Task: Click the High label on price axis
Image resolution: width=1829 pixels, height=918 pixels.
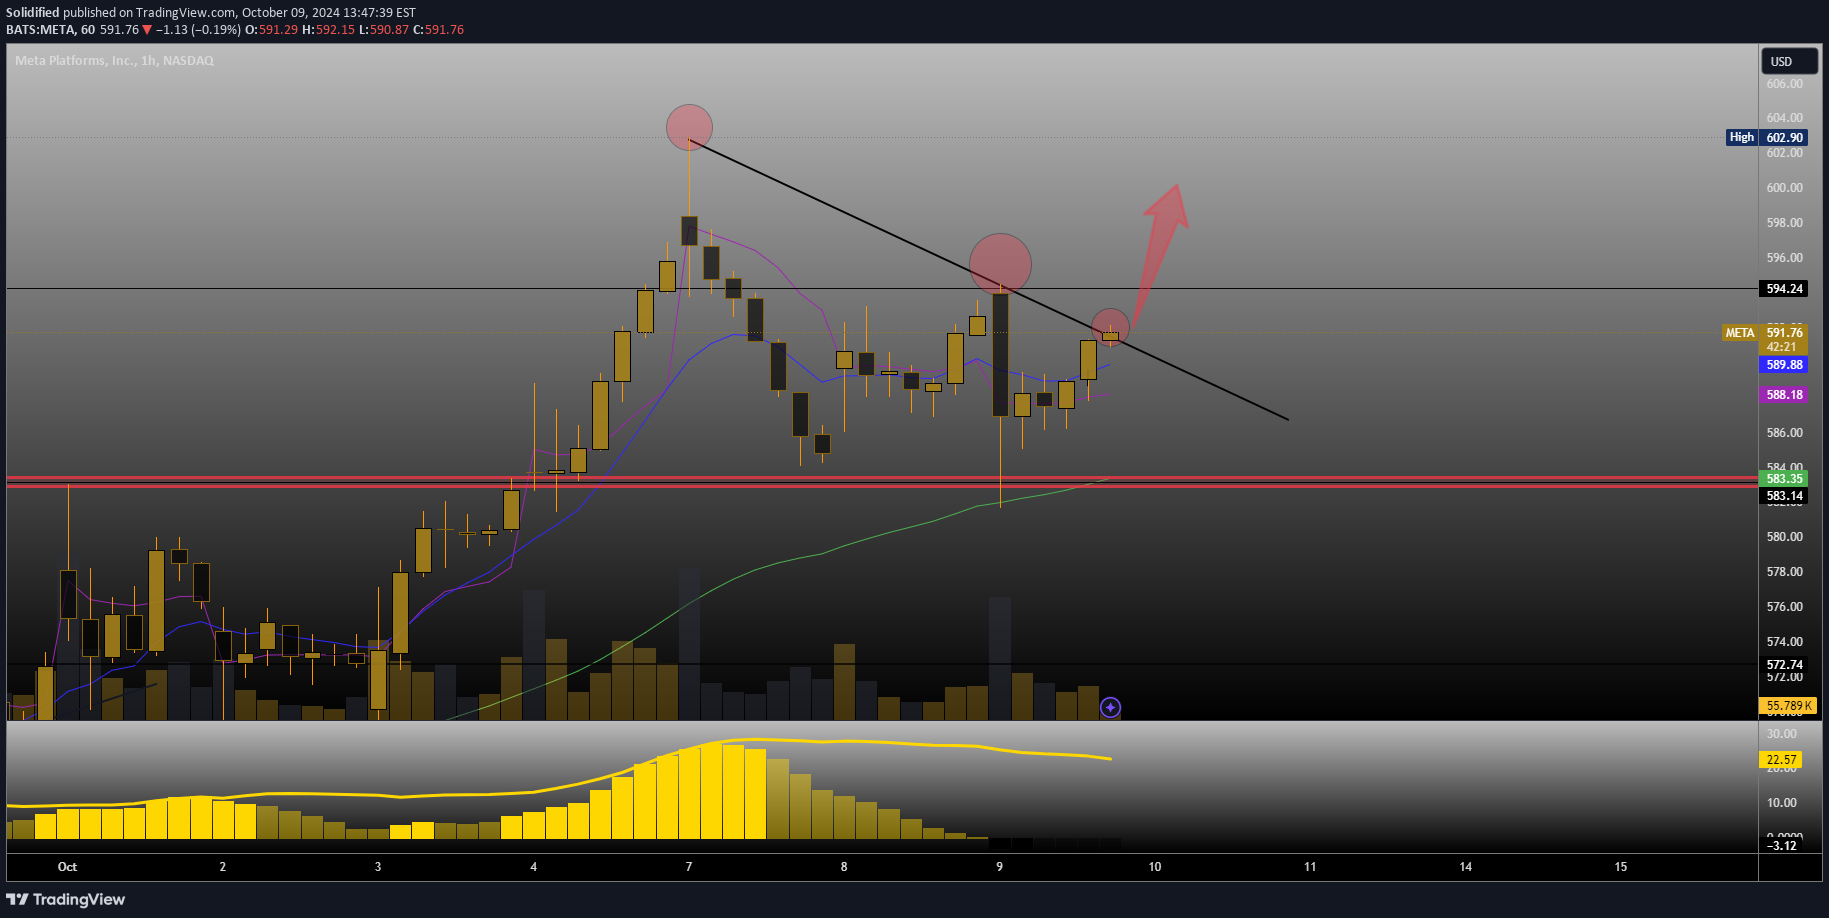Action: 1741,138
